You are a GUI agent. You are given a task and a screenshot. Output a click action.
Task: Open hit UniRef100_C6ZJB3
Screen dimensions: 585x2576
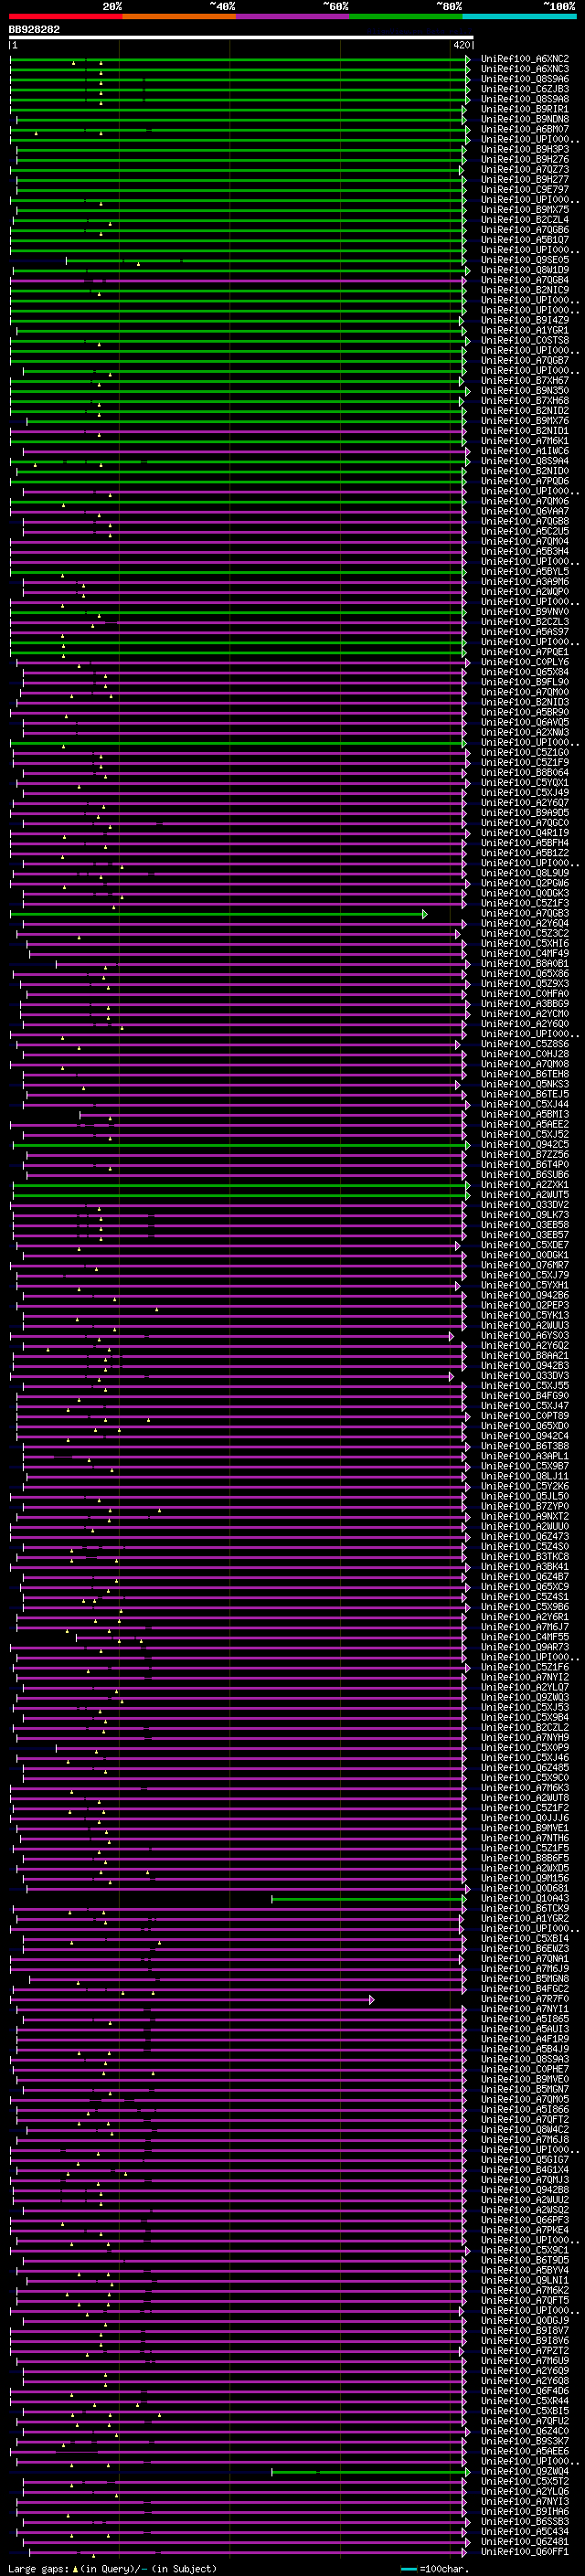[525, 89]
